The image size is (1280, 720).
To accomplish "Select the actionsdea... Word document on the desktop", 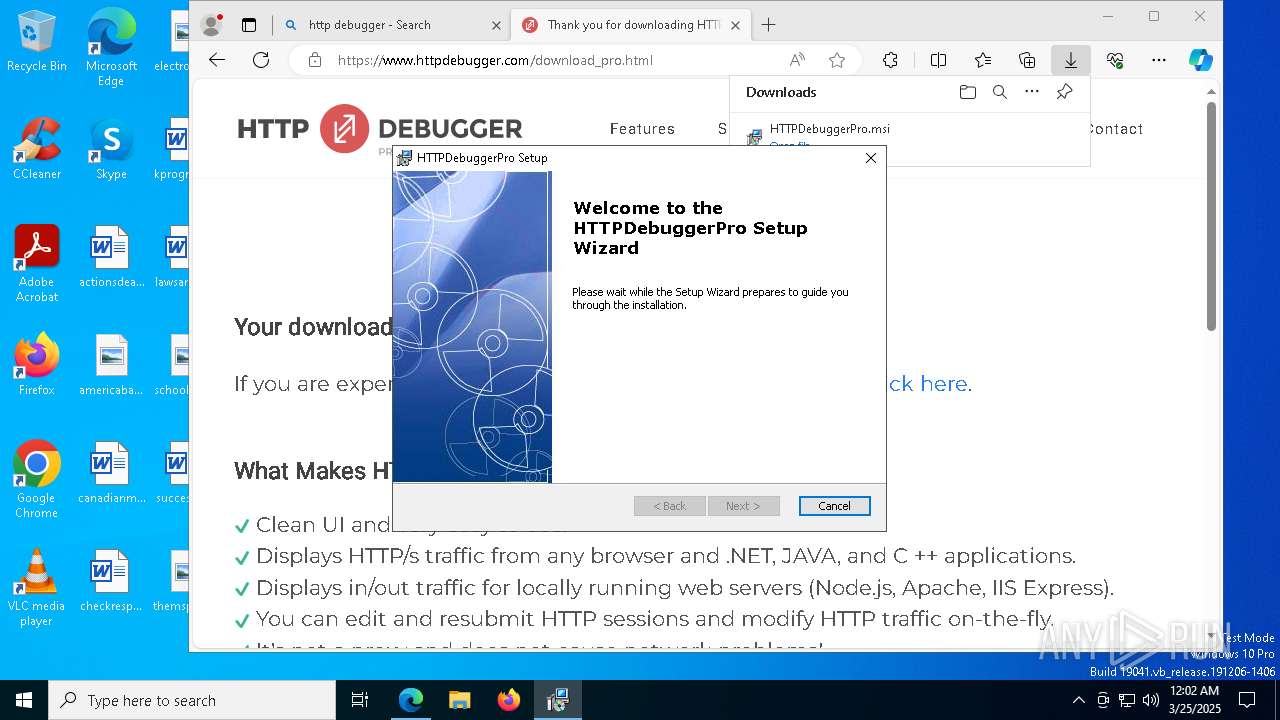I will click(x=111, y=257).
